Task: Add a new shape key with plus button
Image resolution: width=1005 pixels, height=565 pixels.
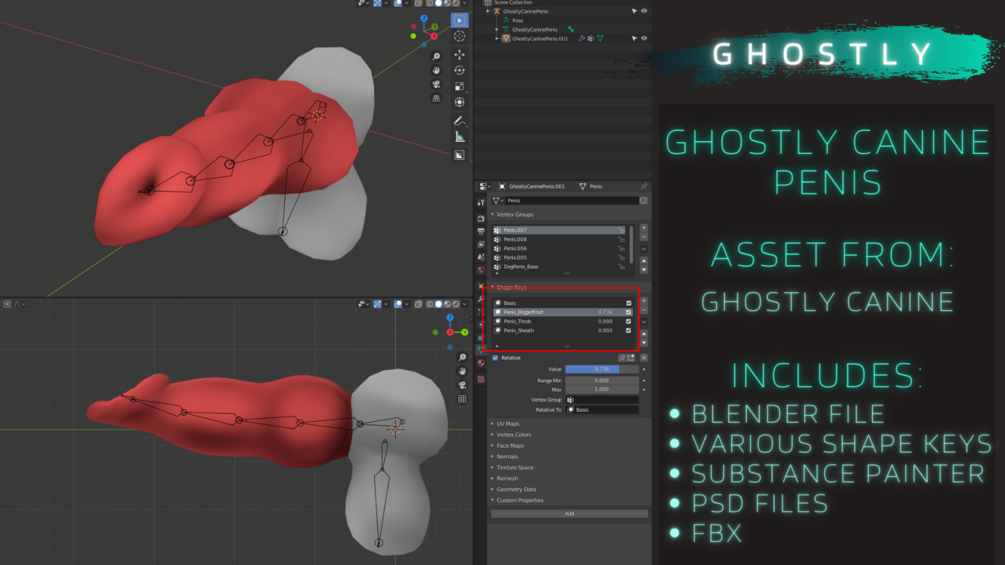Action: (x=644, y=300)
